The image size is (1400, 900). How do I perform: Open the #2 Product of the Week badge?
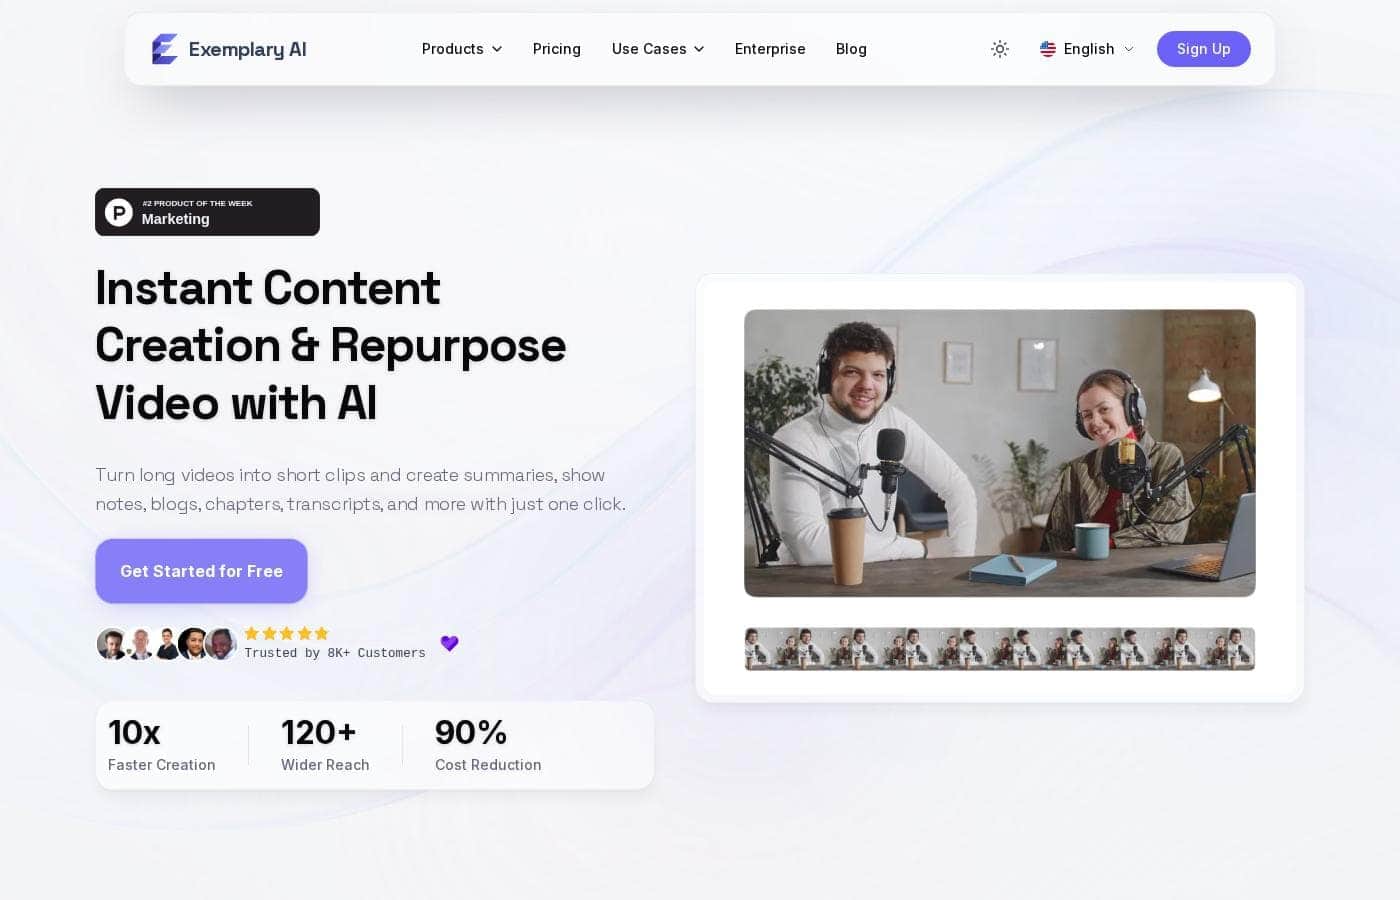207,212
